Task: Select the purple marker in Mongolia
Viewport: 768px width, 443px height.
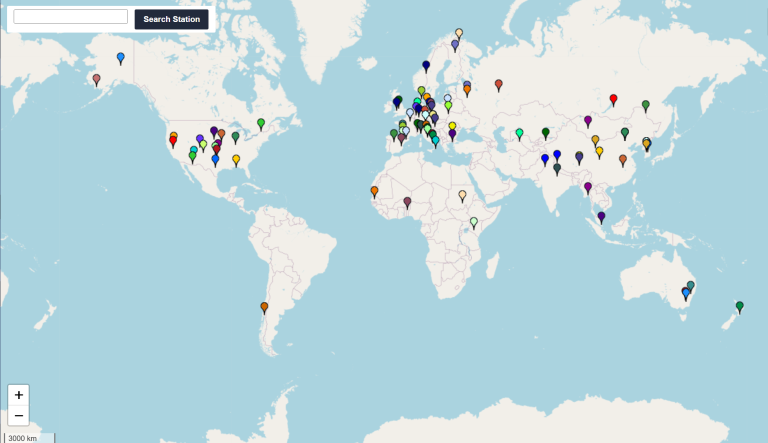Action: pos(588,121)
